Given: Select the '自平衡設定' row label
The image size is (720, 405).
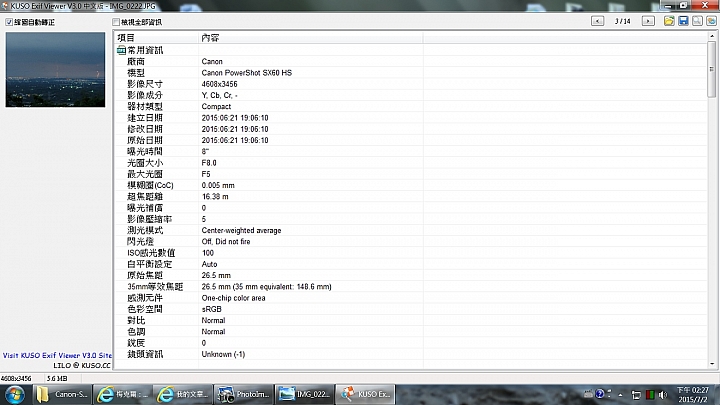Looking at the screenshot, I should pyautogui.click(x=150, y=264).
